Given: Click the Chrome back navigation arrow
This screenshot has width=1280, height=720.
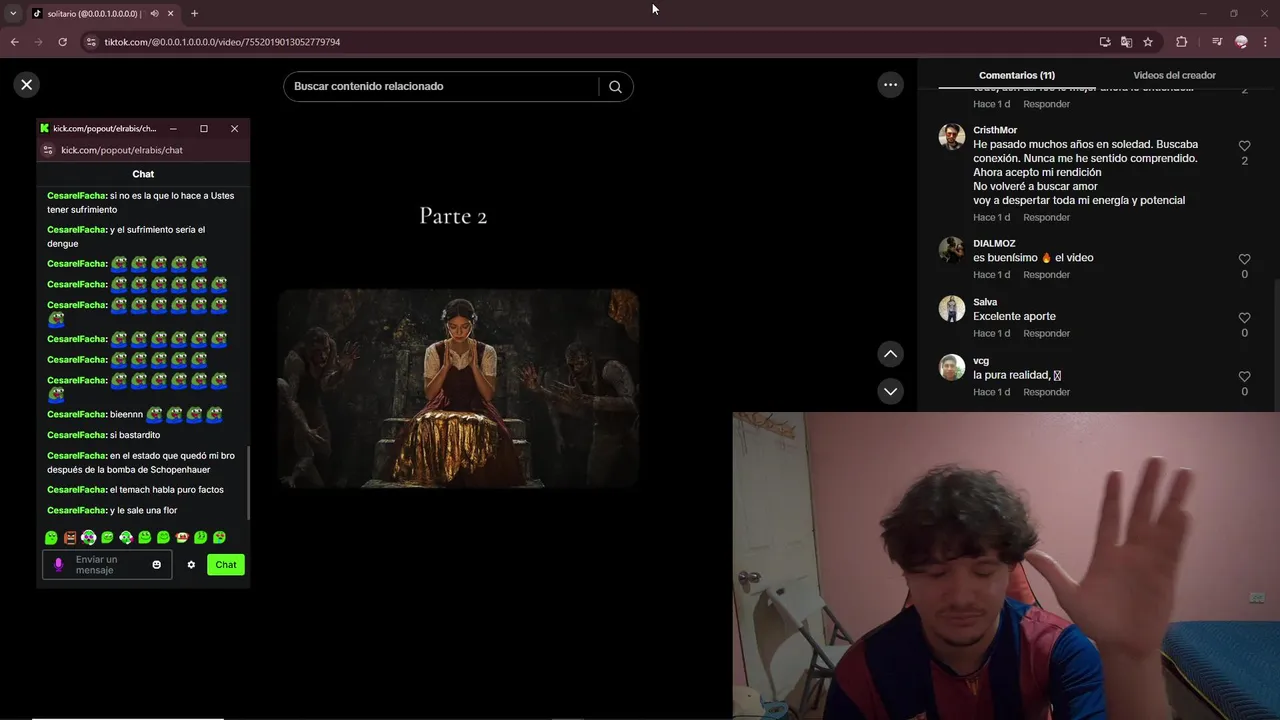Looking at the screenshot, I should coord(14,42).
